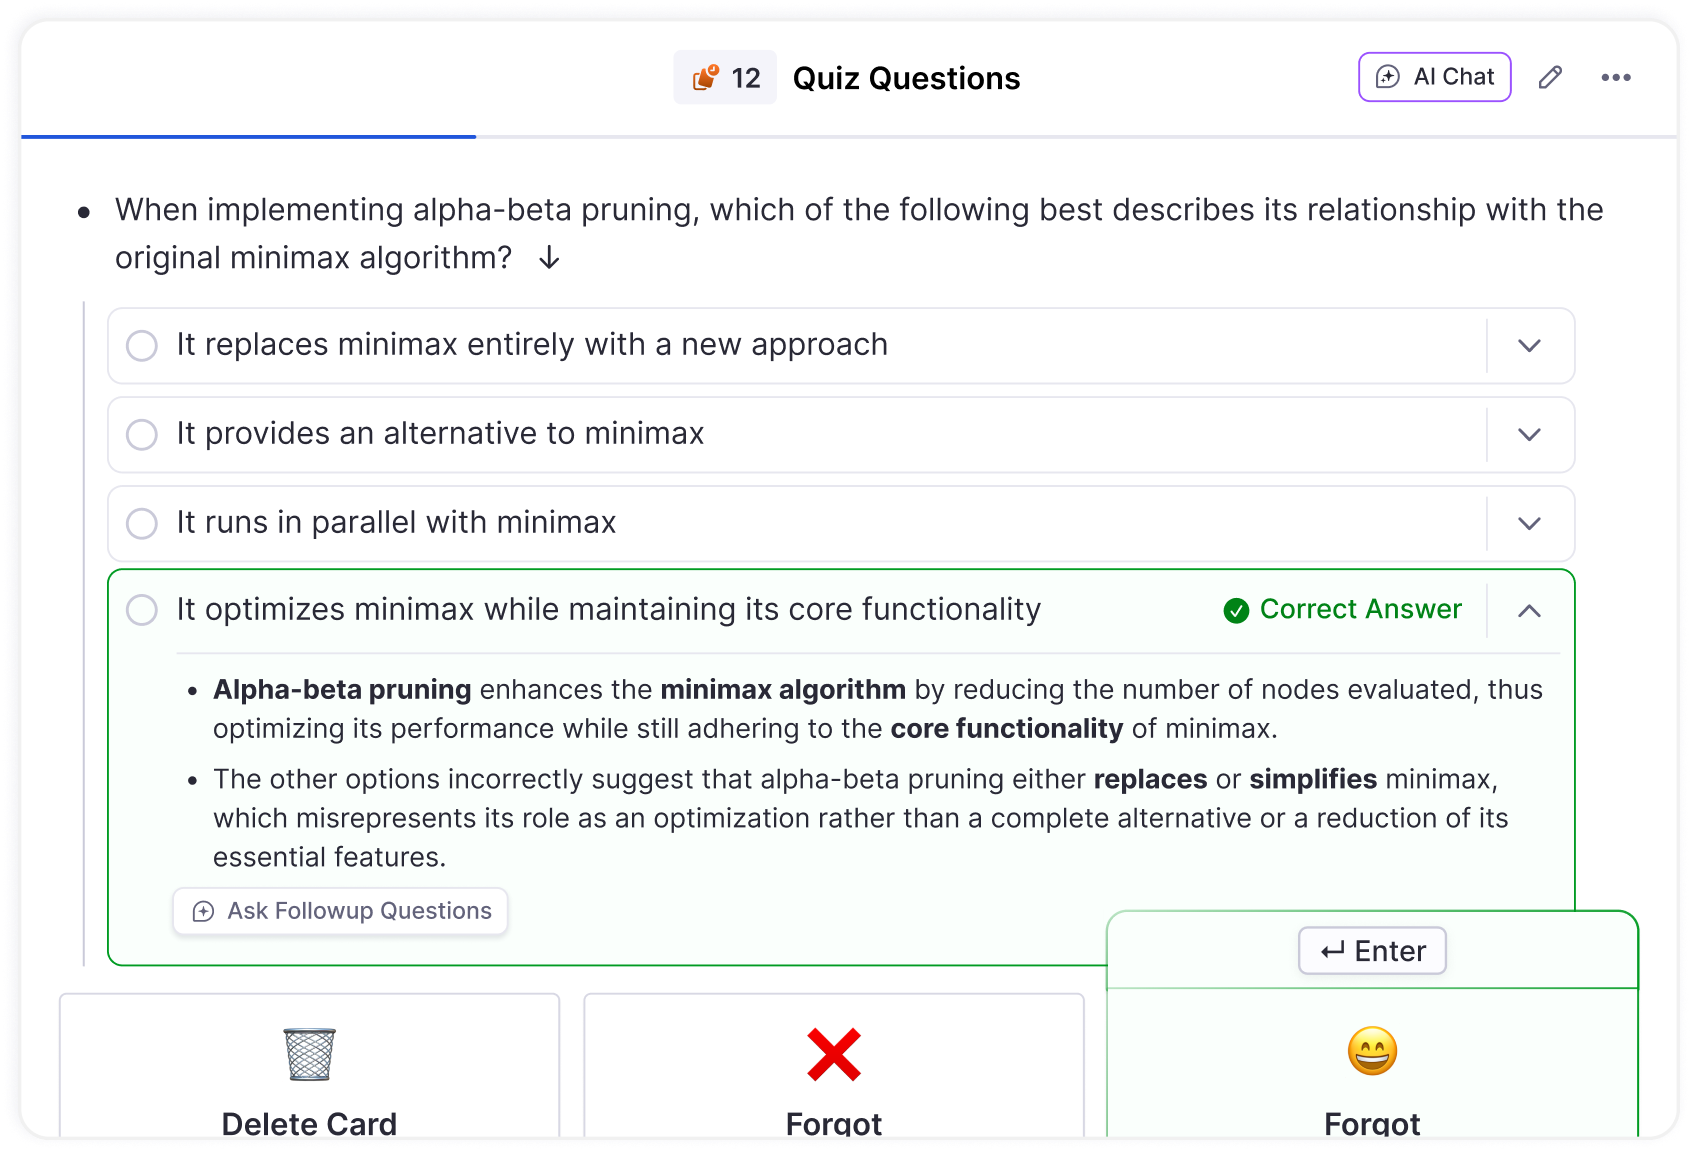Choose "It runs in parallel with minimax"
The width and height of the screenshot is (1690, 1150).
142,523
